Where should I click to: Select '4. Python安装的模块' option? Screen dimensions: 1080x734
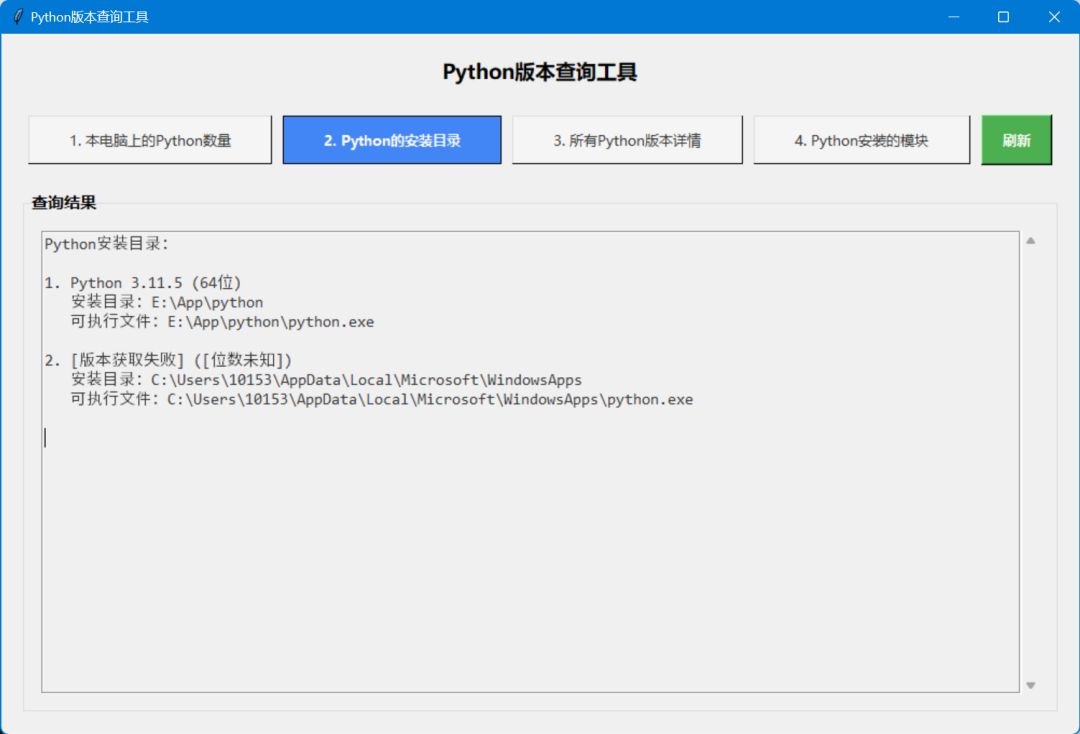coord(861,140)
